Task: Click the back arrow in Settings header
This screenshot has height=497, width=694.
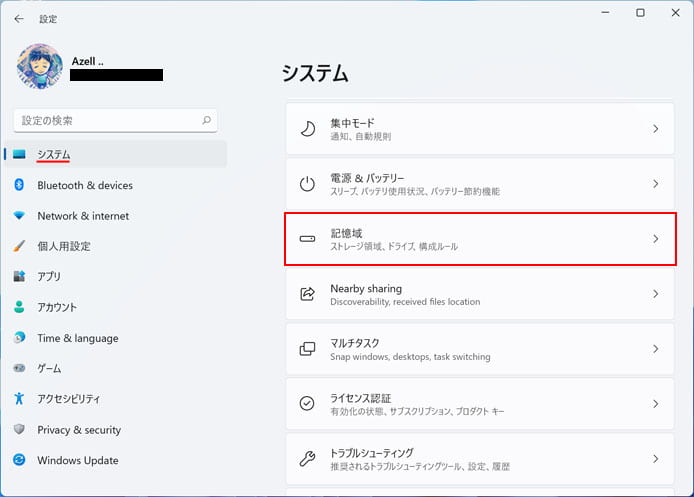Action: 19,19
